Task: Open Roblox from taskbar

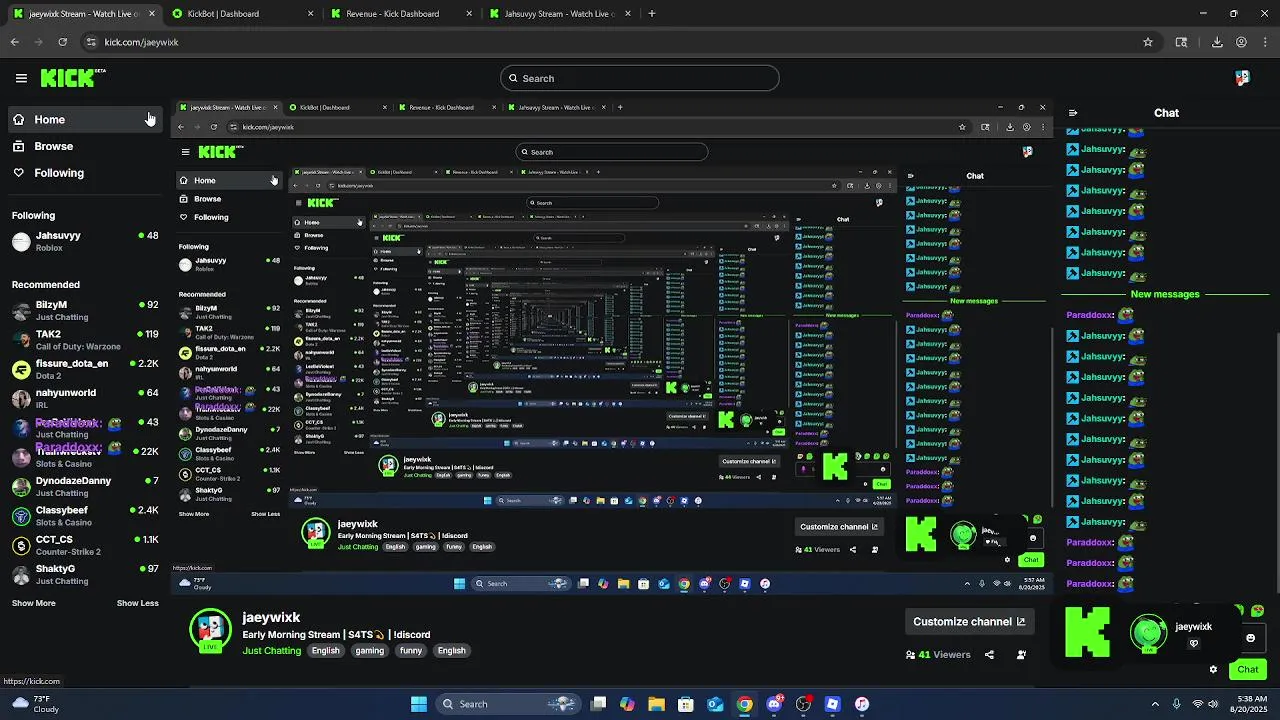Action: coord(832,704)
